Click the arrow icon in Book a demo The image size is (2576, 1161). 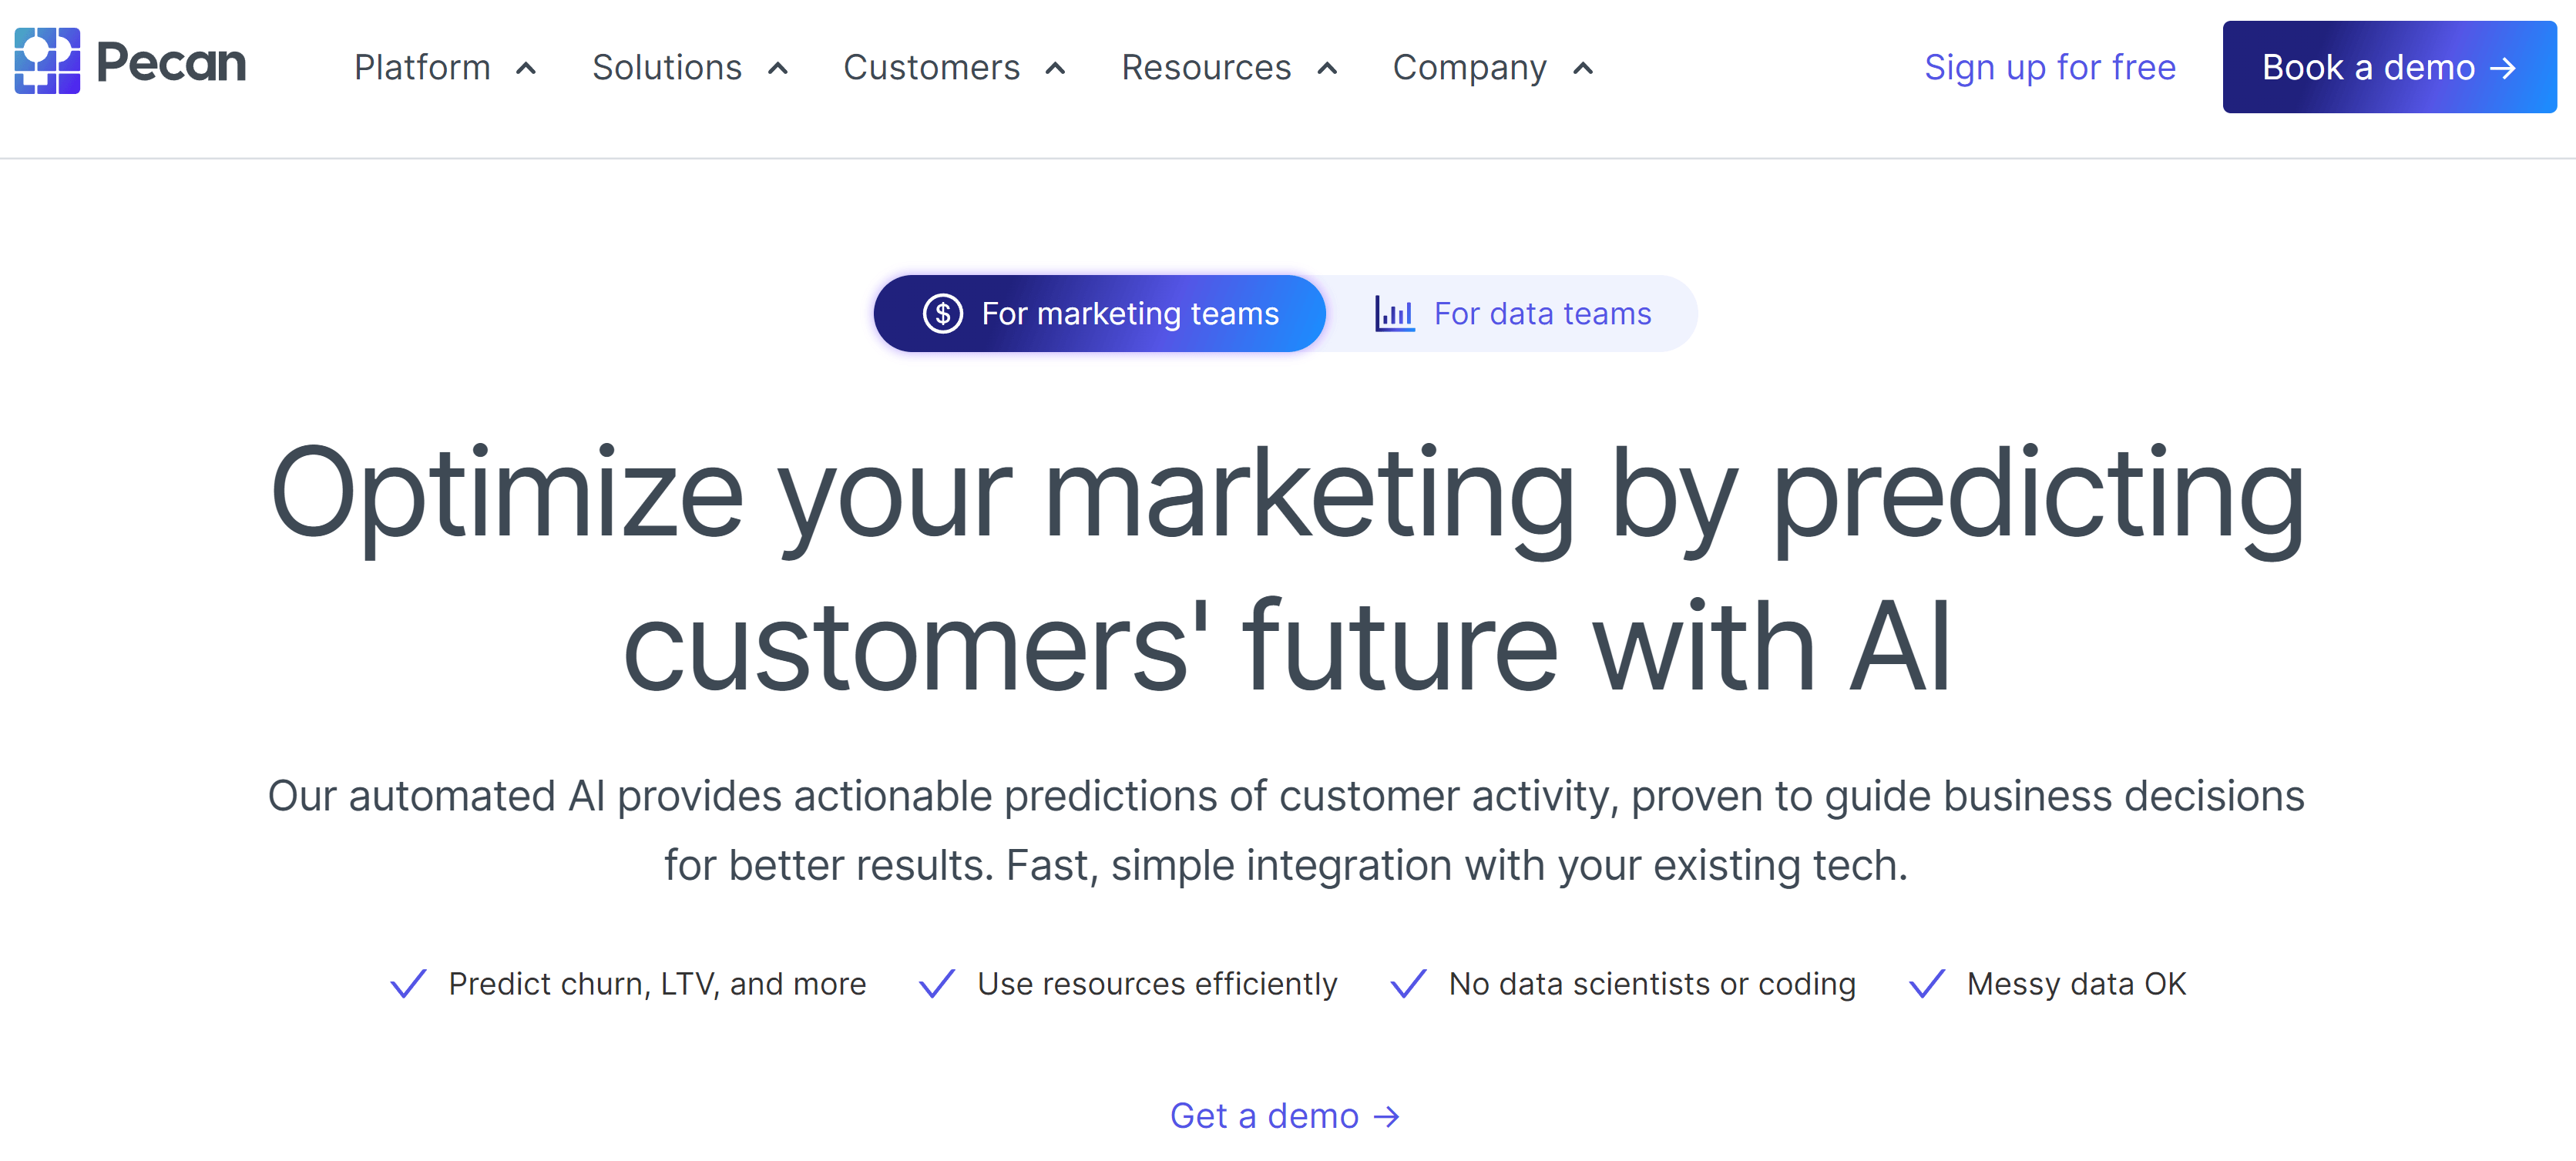[2503, 68]
